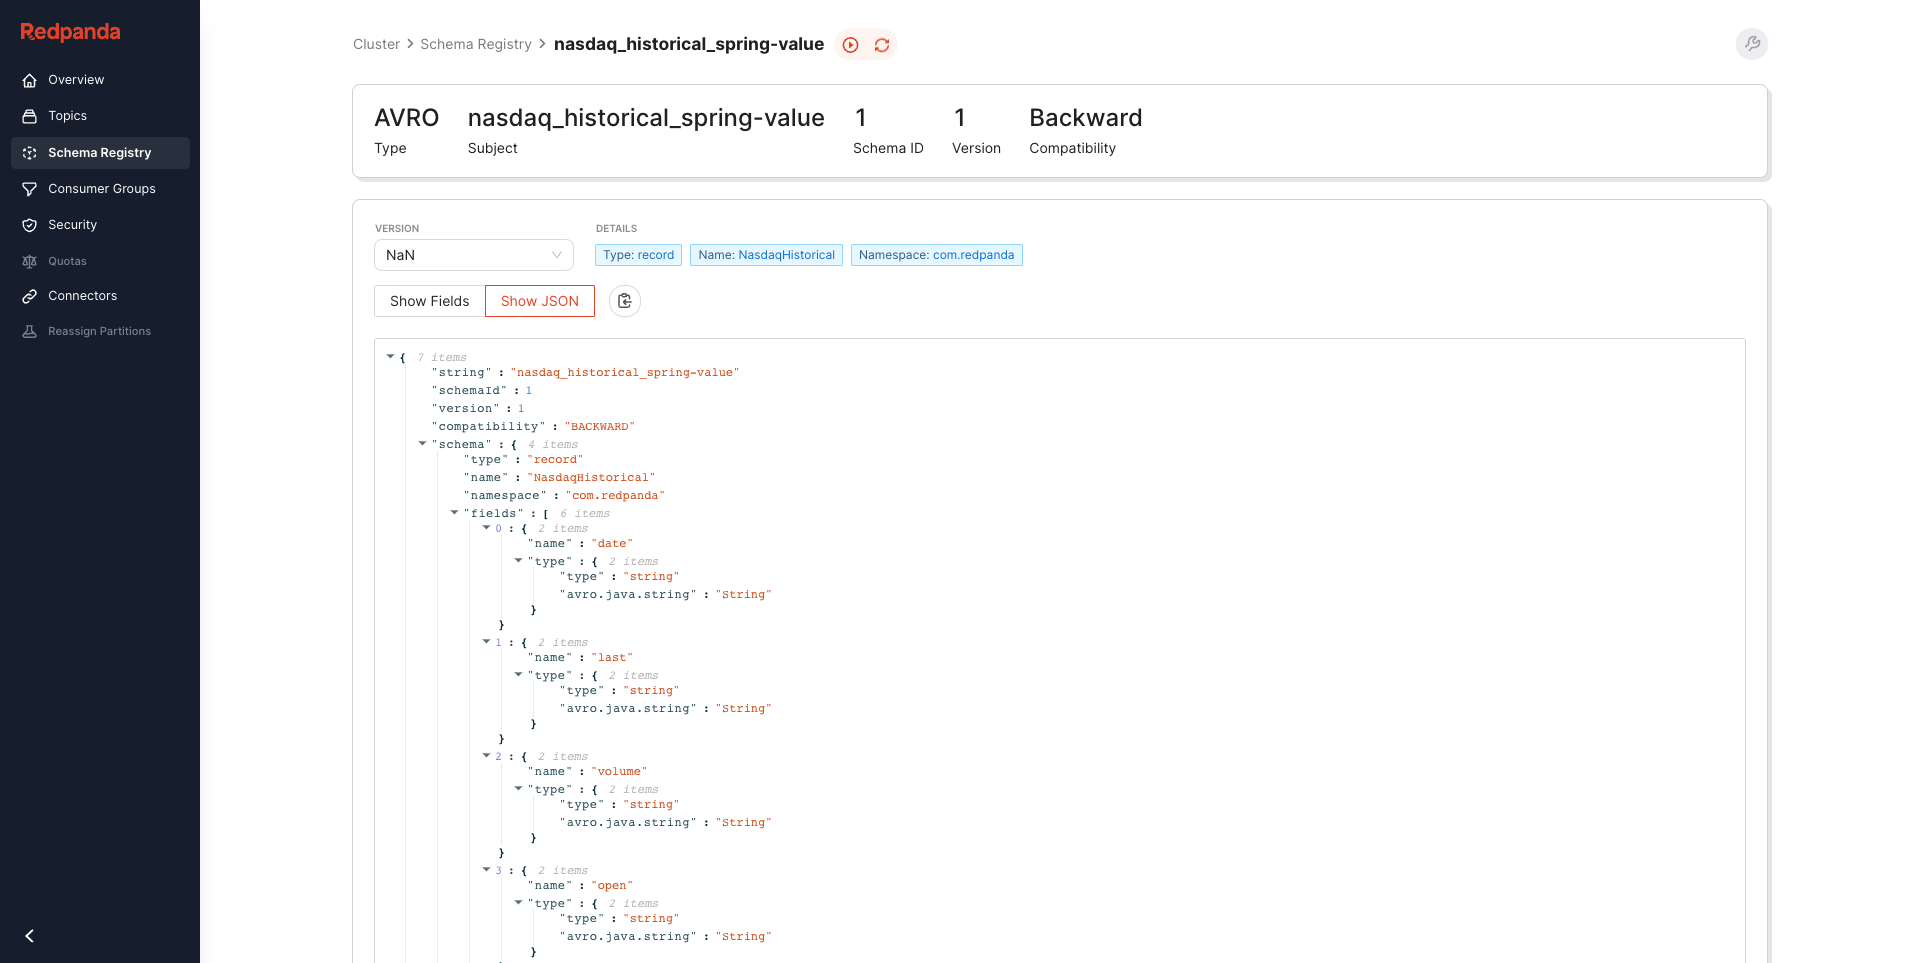Screen dimensions: 1920x963
Task: Switch to Show Fields view
Action: (x=430, y=301)
